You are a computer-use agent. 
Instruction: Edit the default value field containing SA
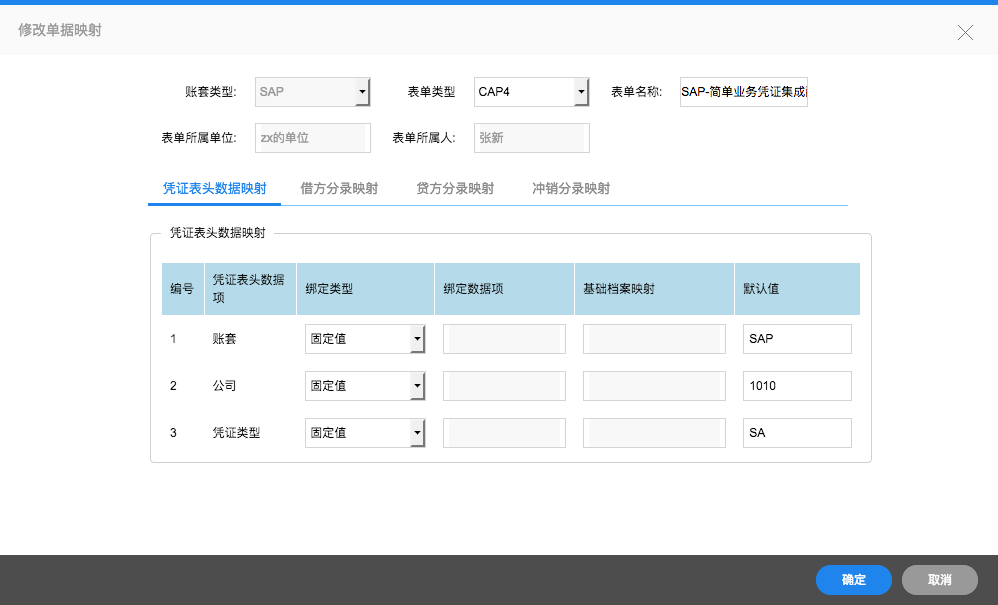point(797,433)
